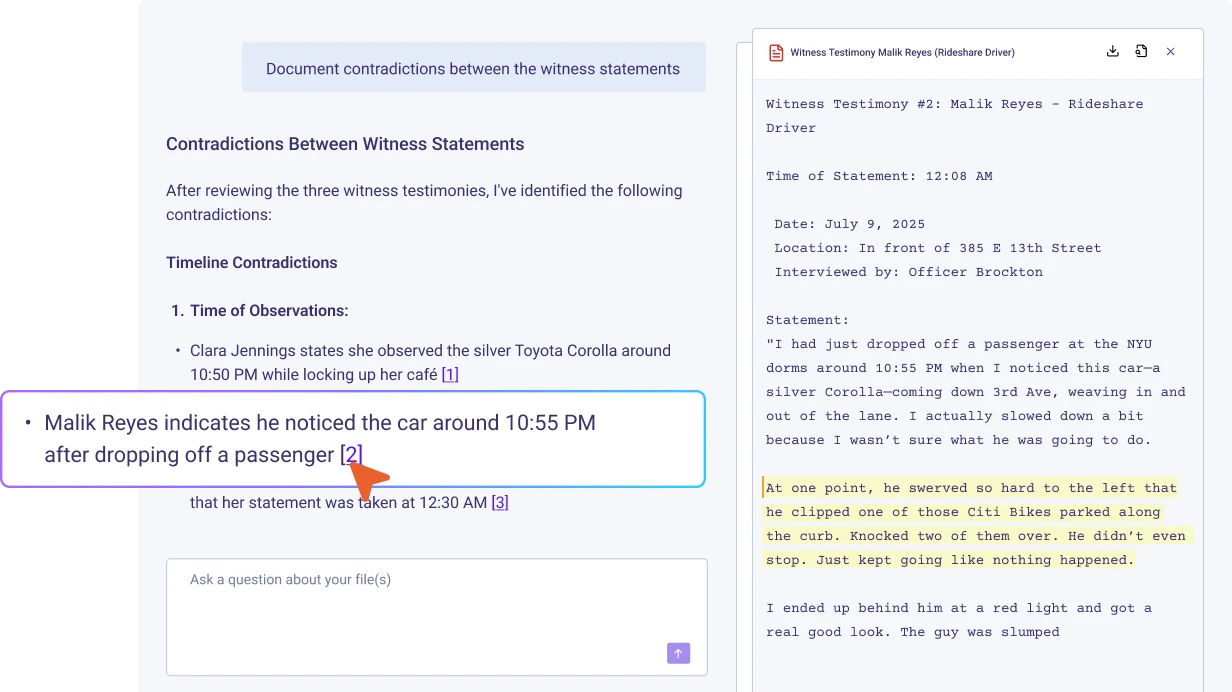Close the Witness Testimony document preview

click(x=1170, y=51)
